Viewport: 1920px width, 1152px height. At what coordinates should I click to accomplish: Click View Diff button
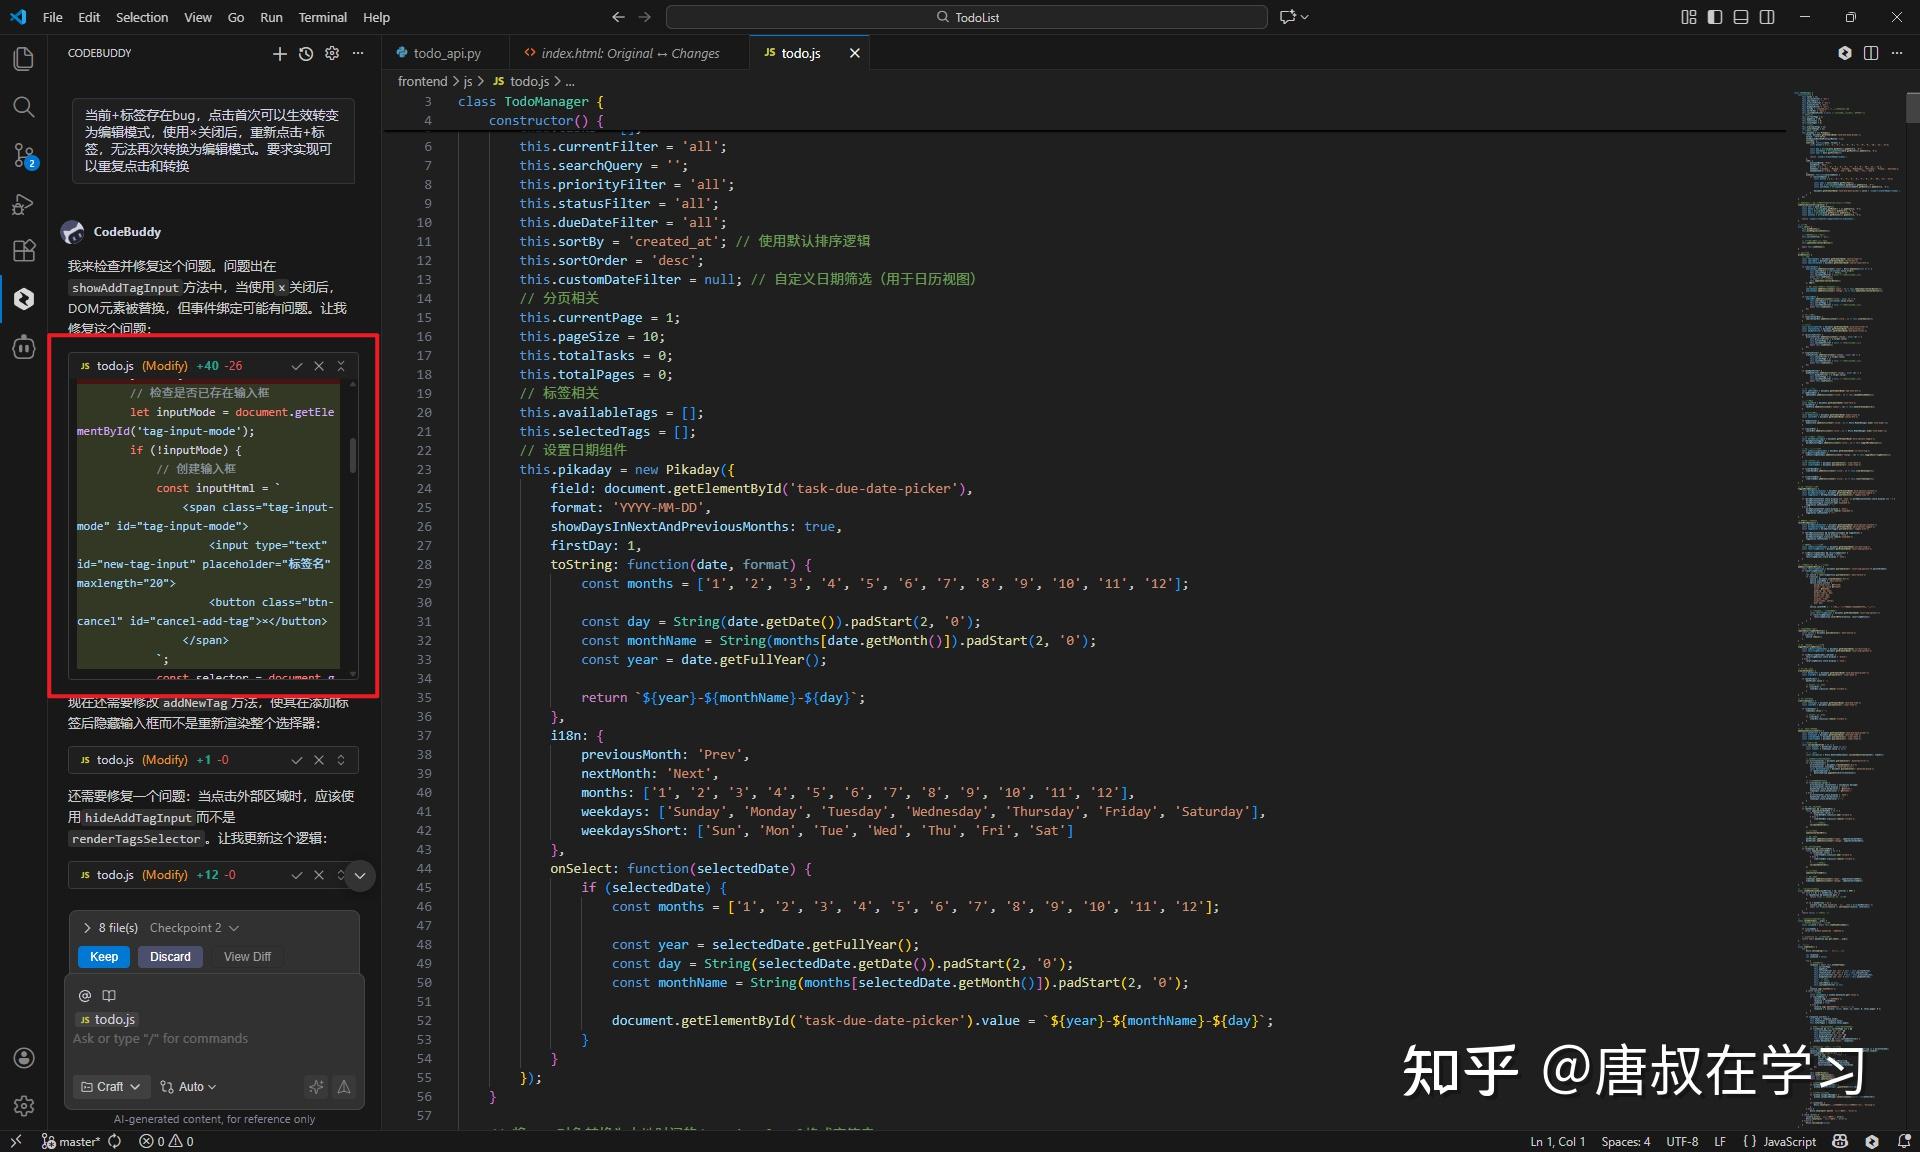coord(247,957)
